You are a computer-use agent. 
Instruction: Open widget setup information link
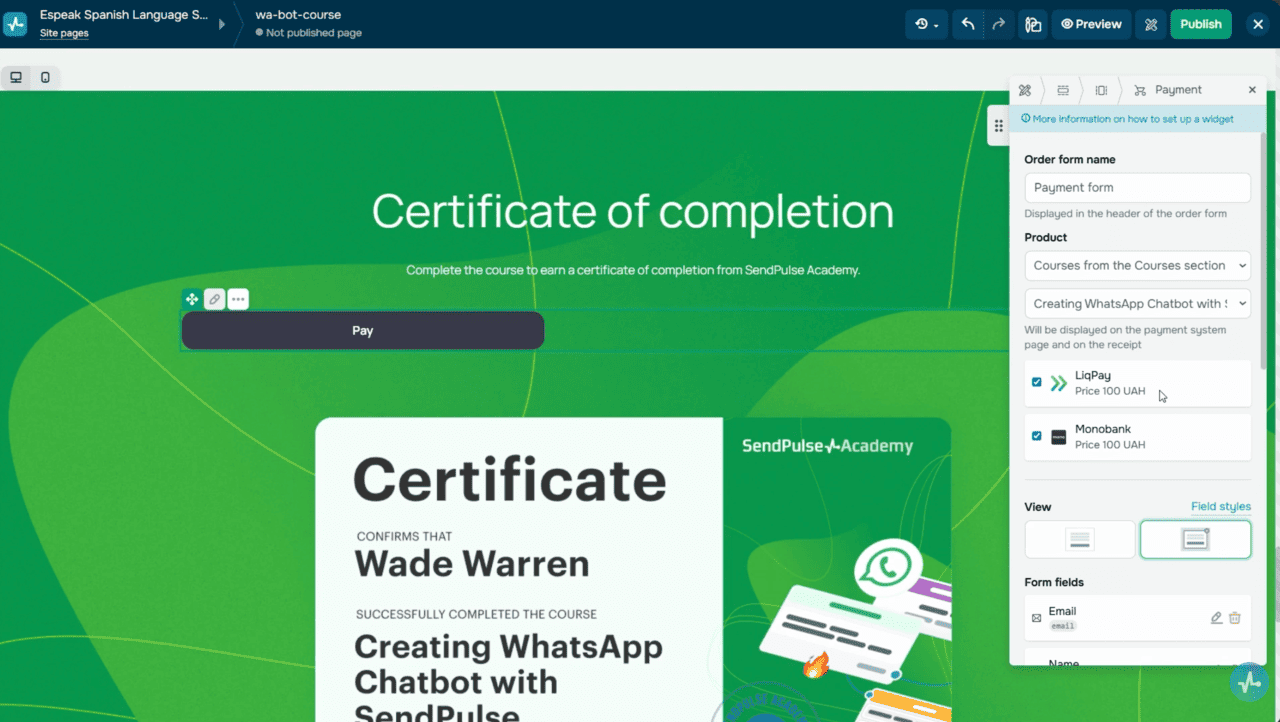pos(1127,119)
